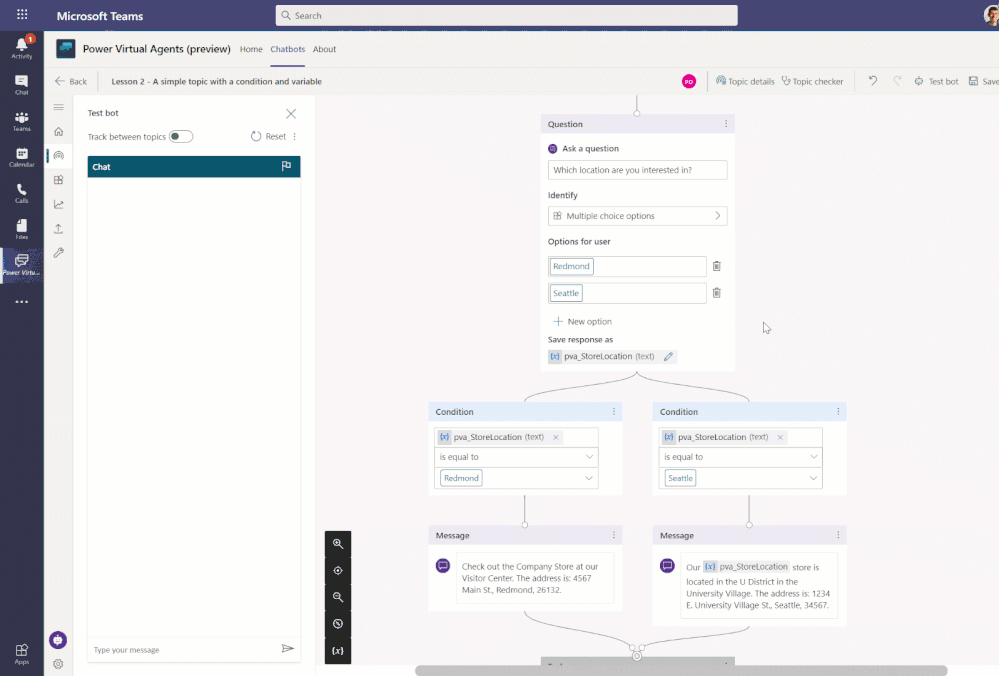Delete the Seattle option with trash icon
Screen dimensions: 999x676
coord(717,293)
